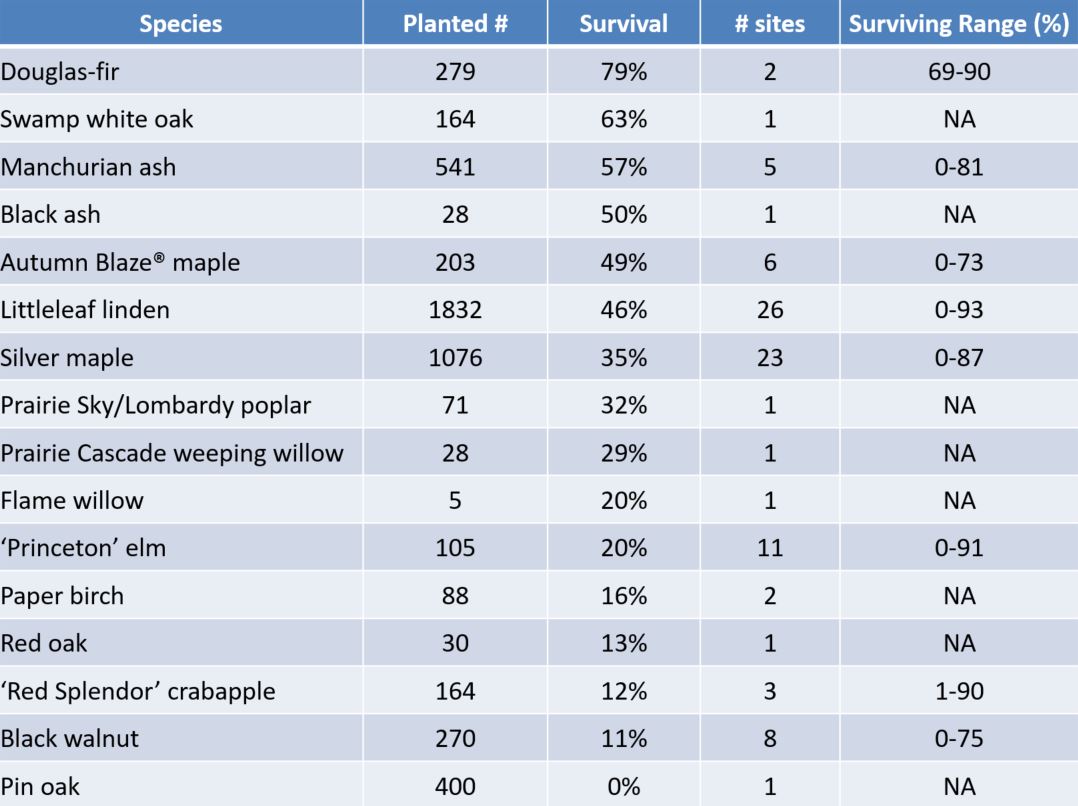Select Prairie Cascade weeping willow row label
The width and height of the screenshot is (1078, 806).
[172, 453]
